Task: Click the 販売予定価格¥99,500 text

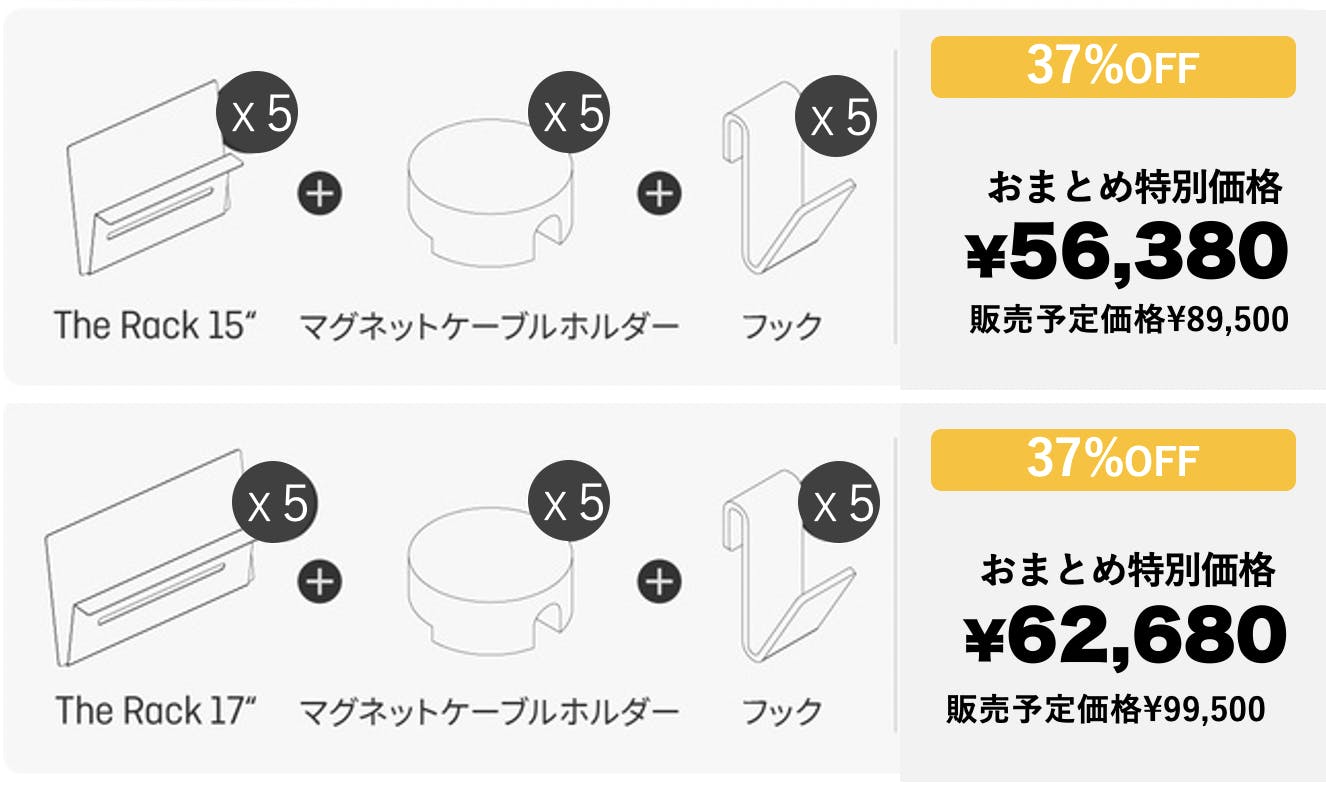Action: point(1105,710)
